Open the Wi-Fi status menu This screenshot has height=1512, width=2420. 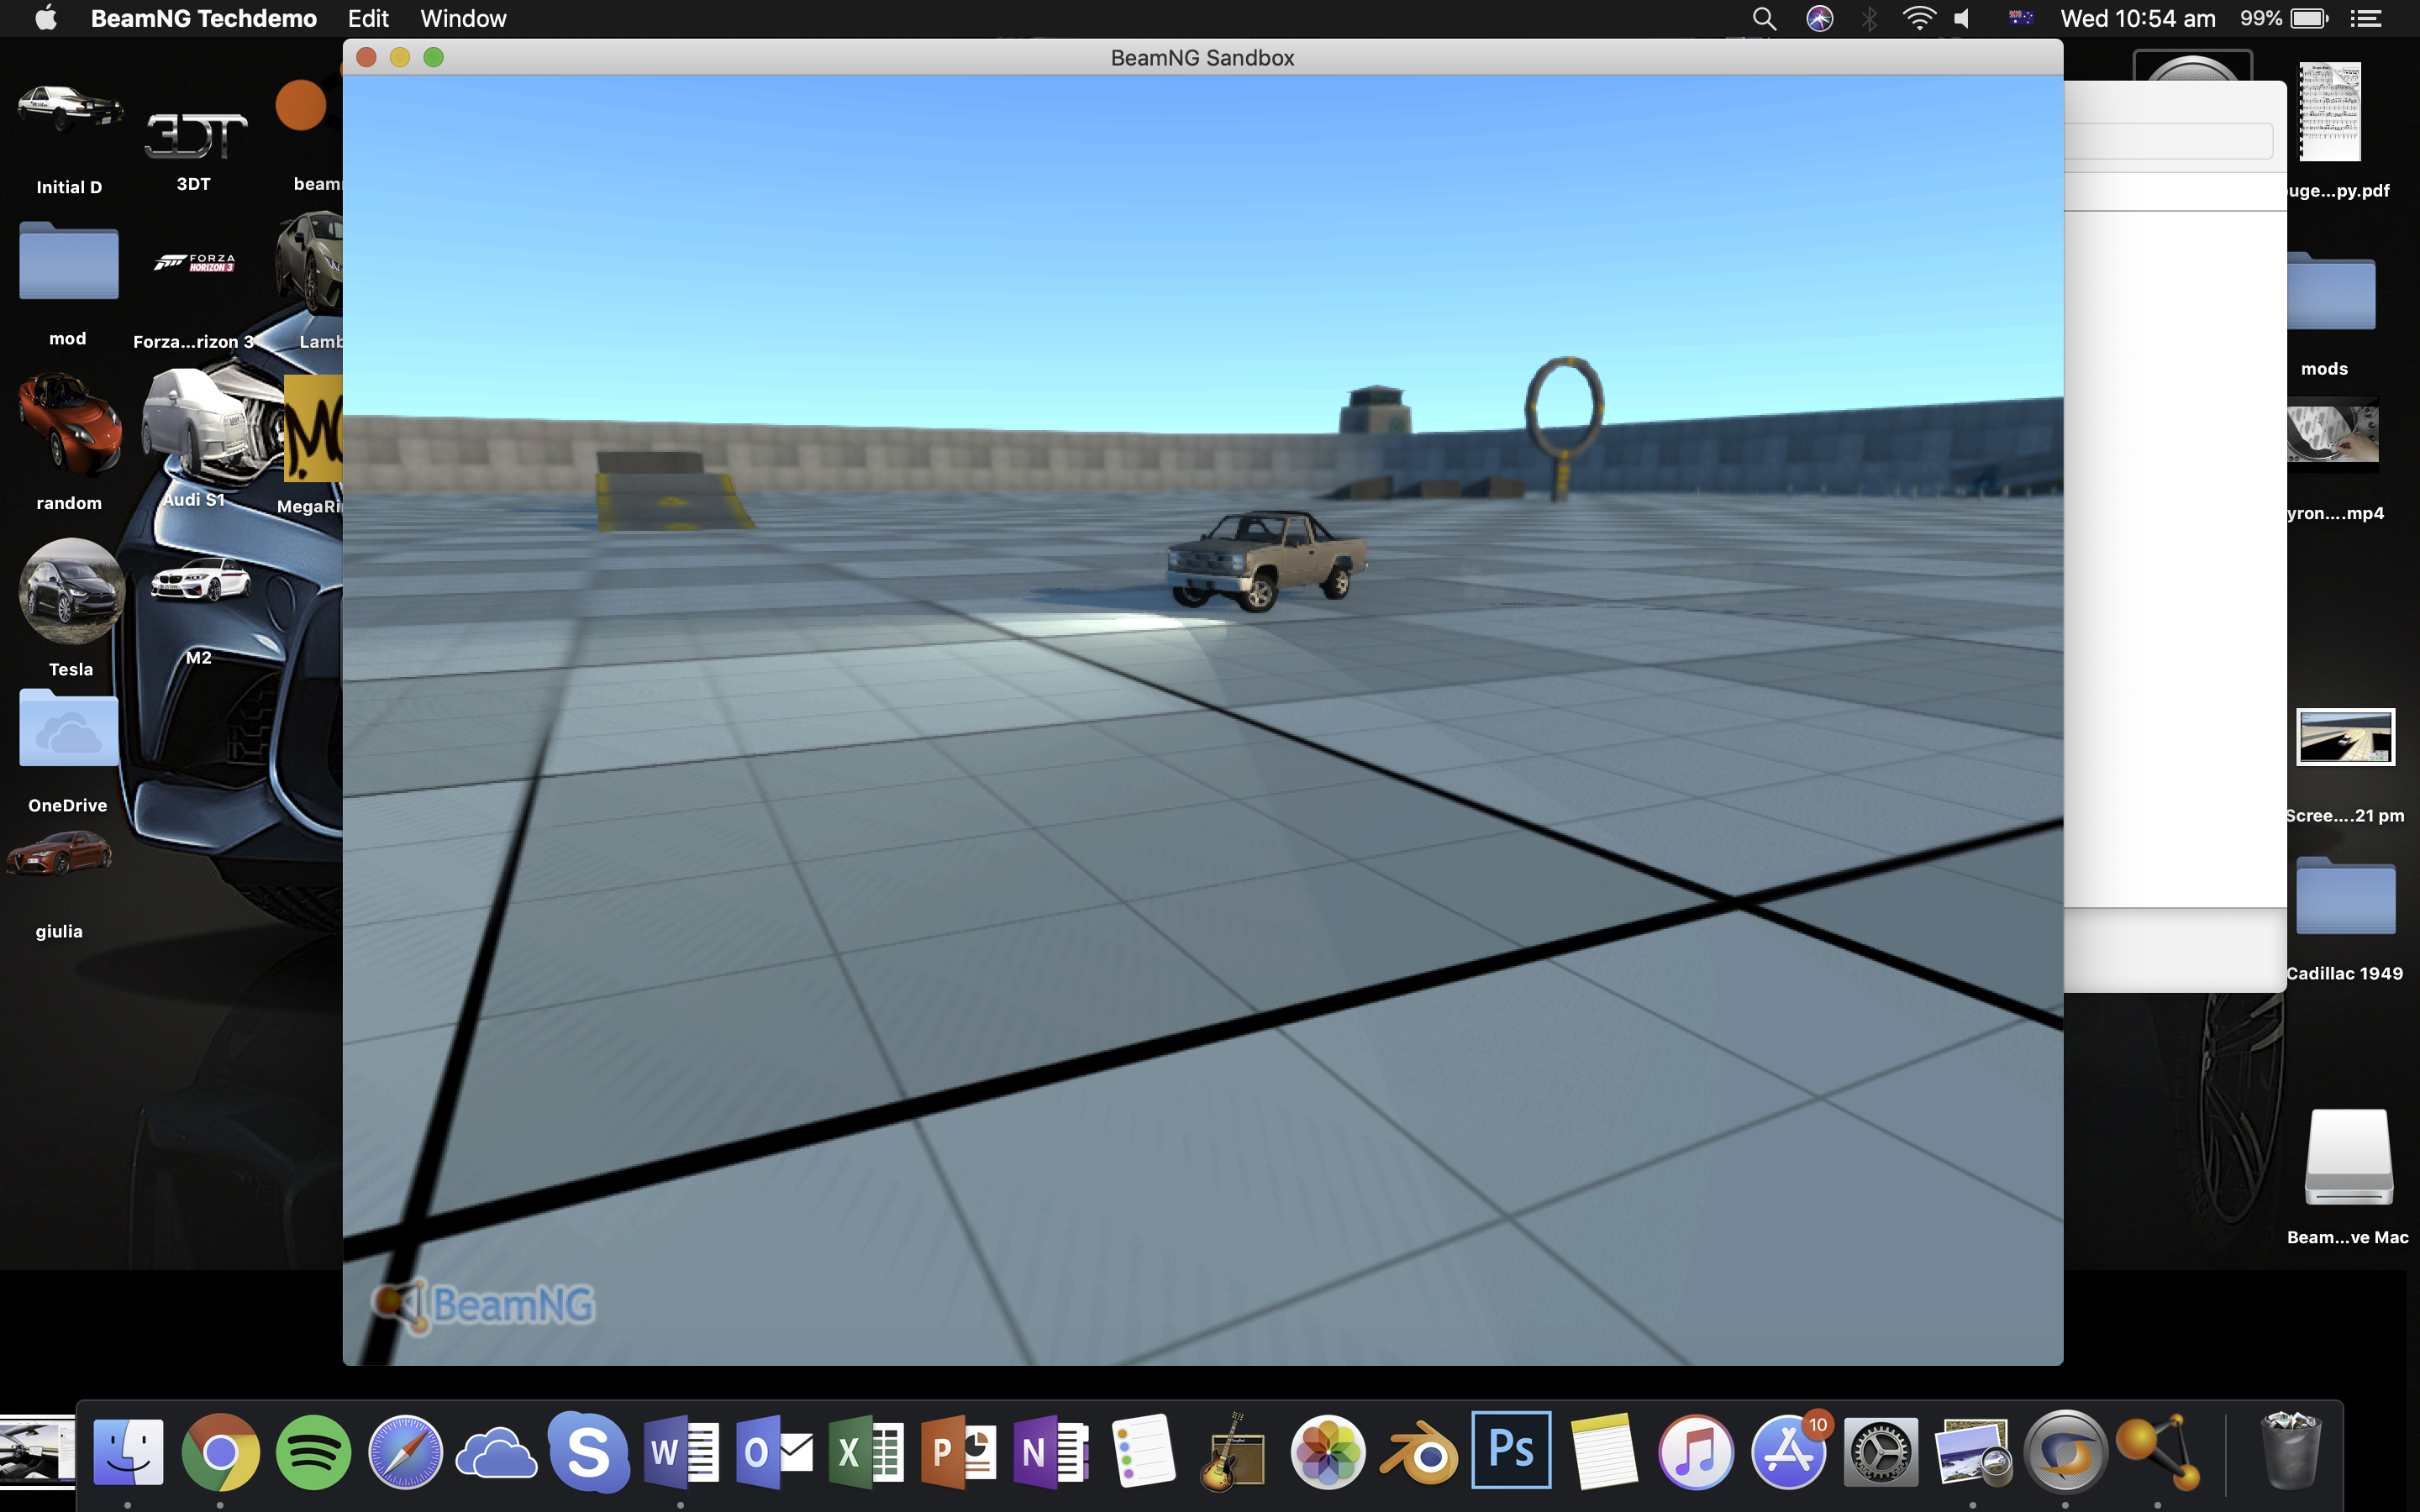(x=1918, y=18)
